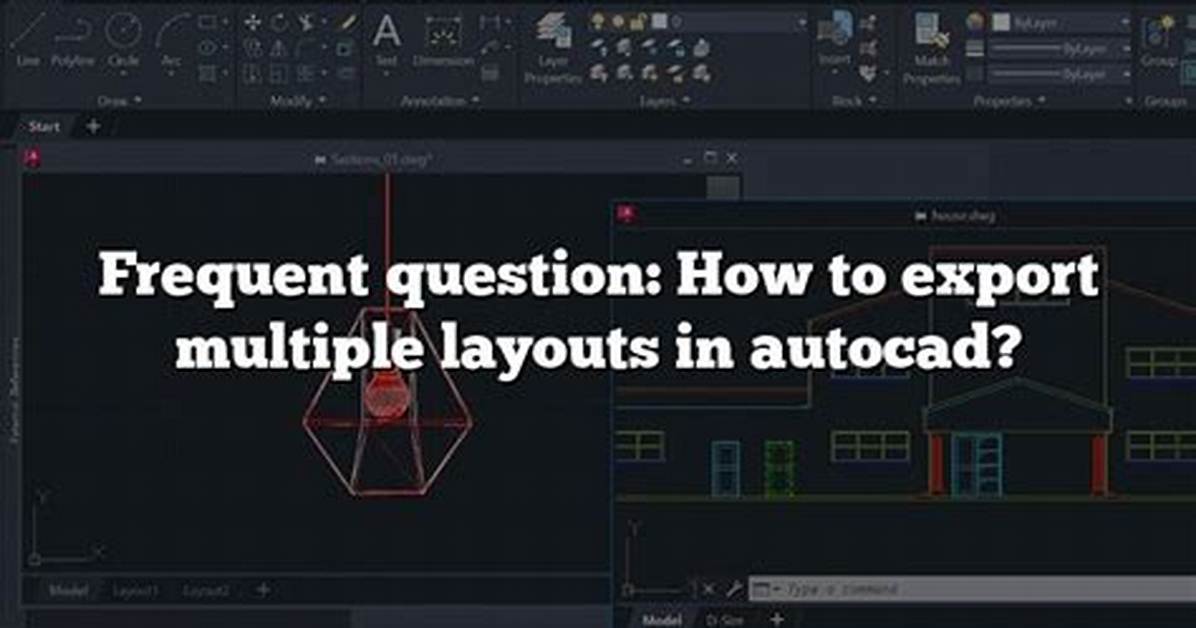1196x628 pixels.
Task: Select Model tab in Sections window
Action: [x=68, y=590]
